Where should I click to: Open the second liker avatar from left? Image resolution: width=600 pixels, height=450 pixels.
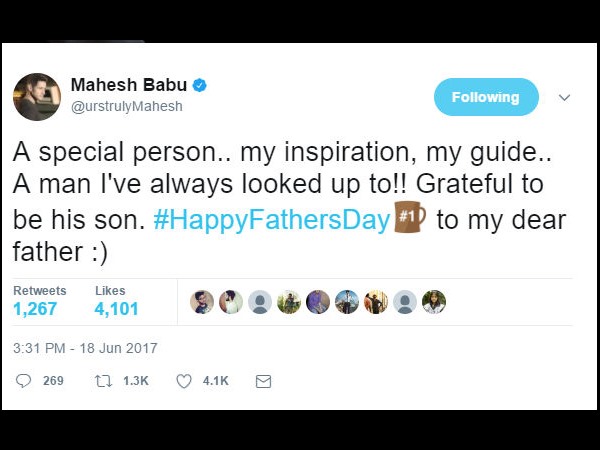tap(231, 302)
